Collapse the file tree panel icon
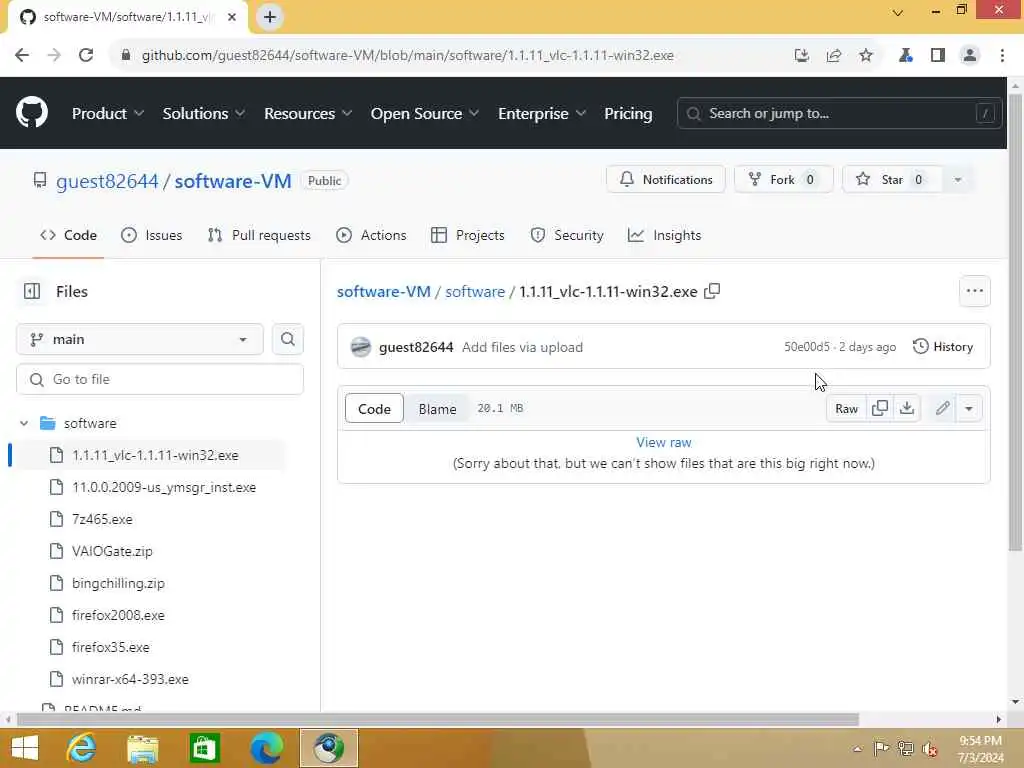Viewport: 1024px width, 768px height. [31, 291]
